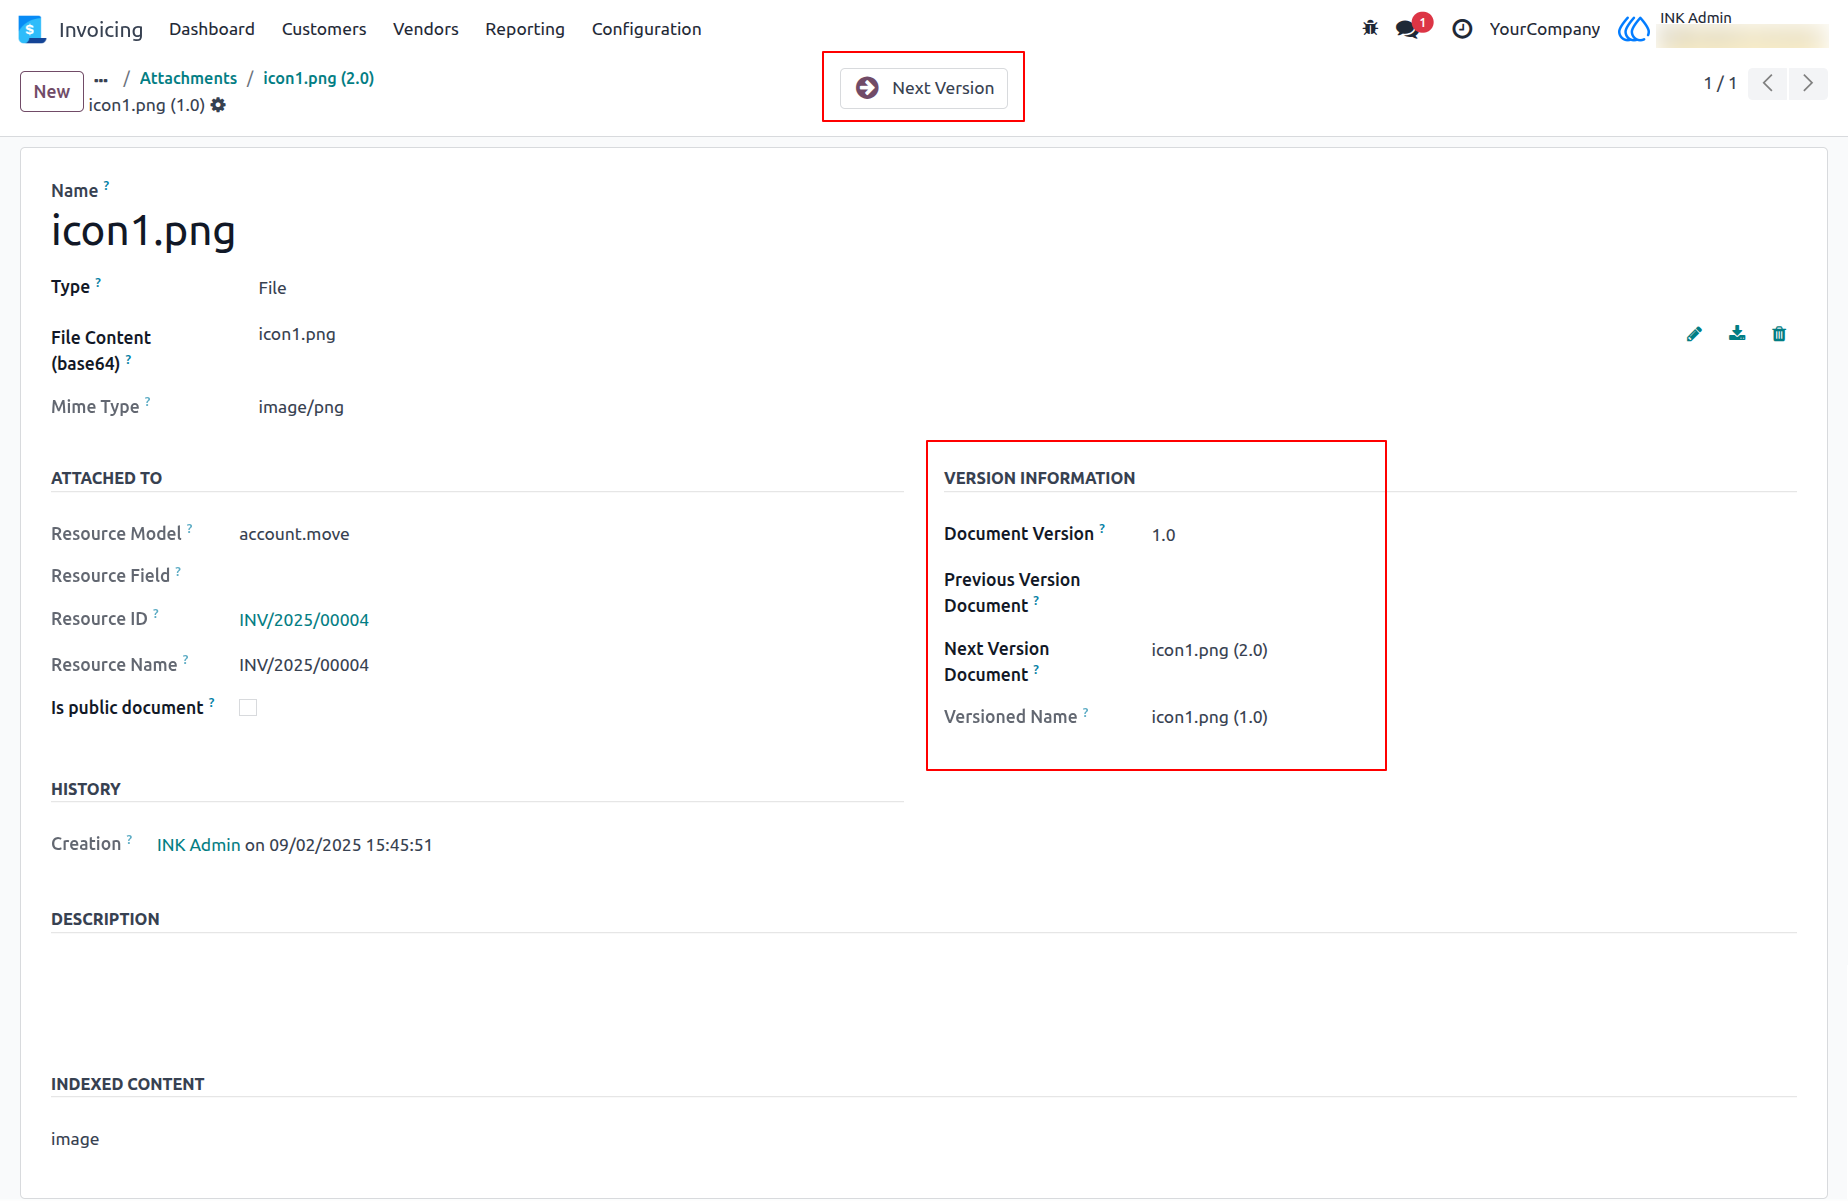Click the Versioned Name value icon1.png (1.0)
This screenshot has width=1848, height=1201.
1209,717
